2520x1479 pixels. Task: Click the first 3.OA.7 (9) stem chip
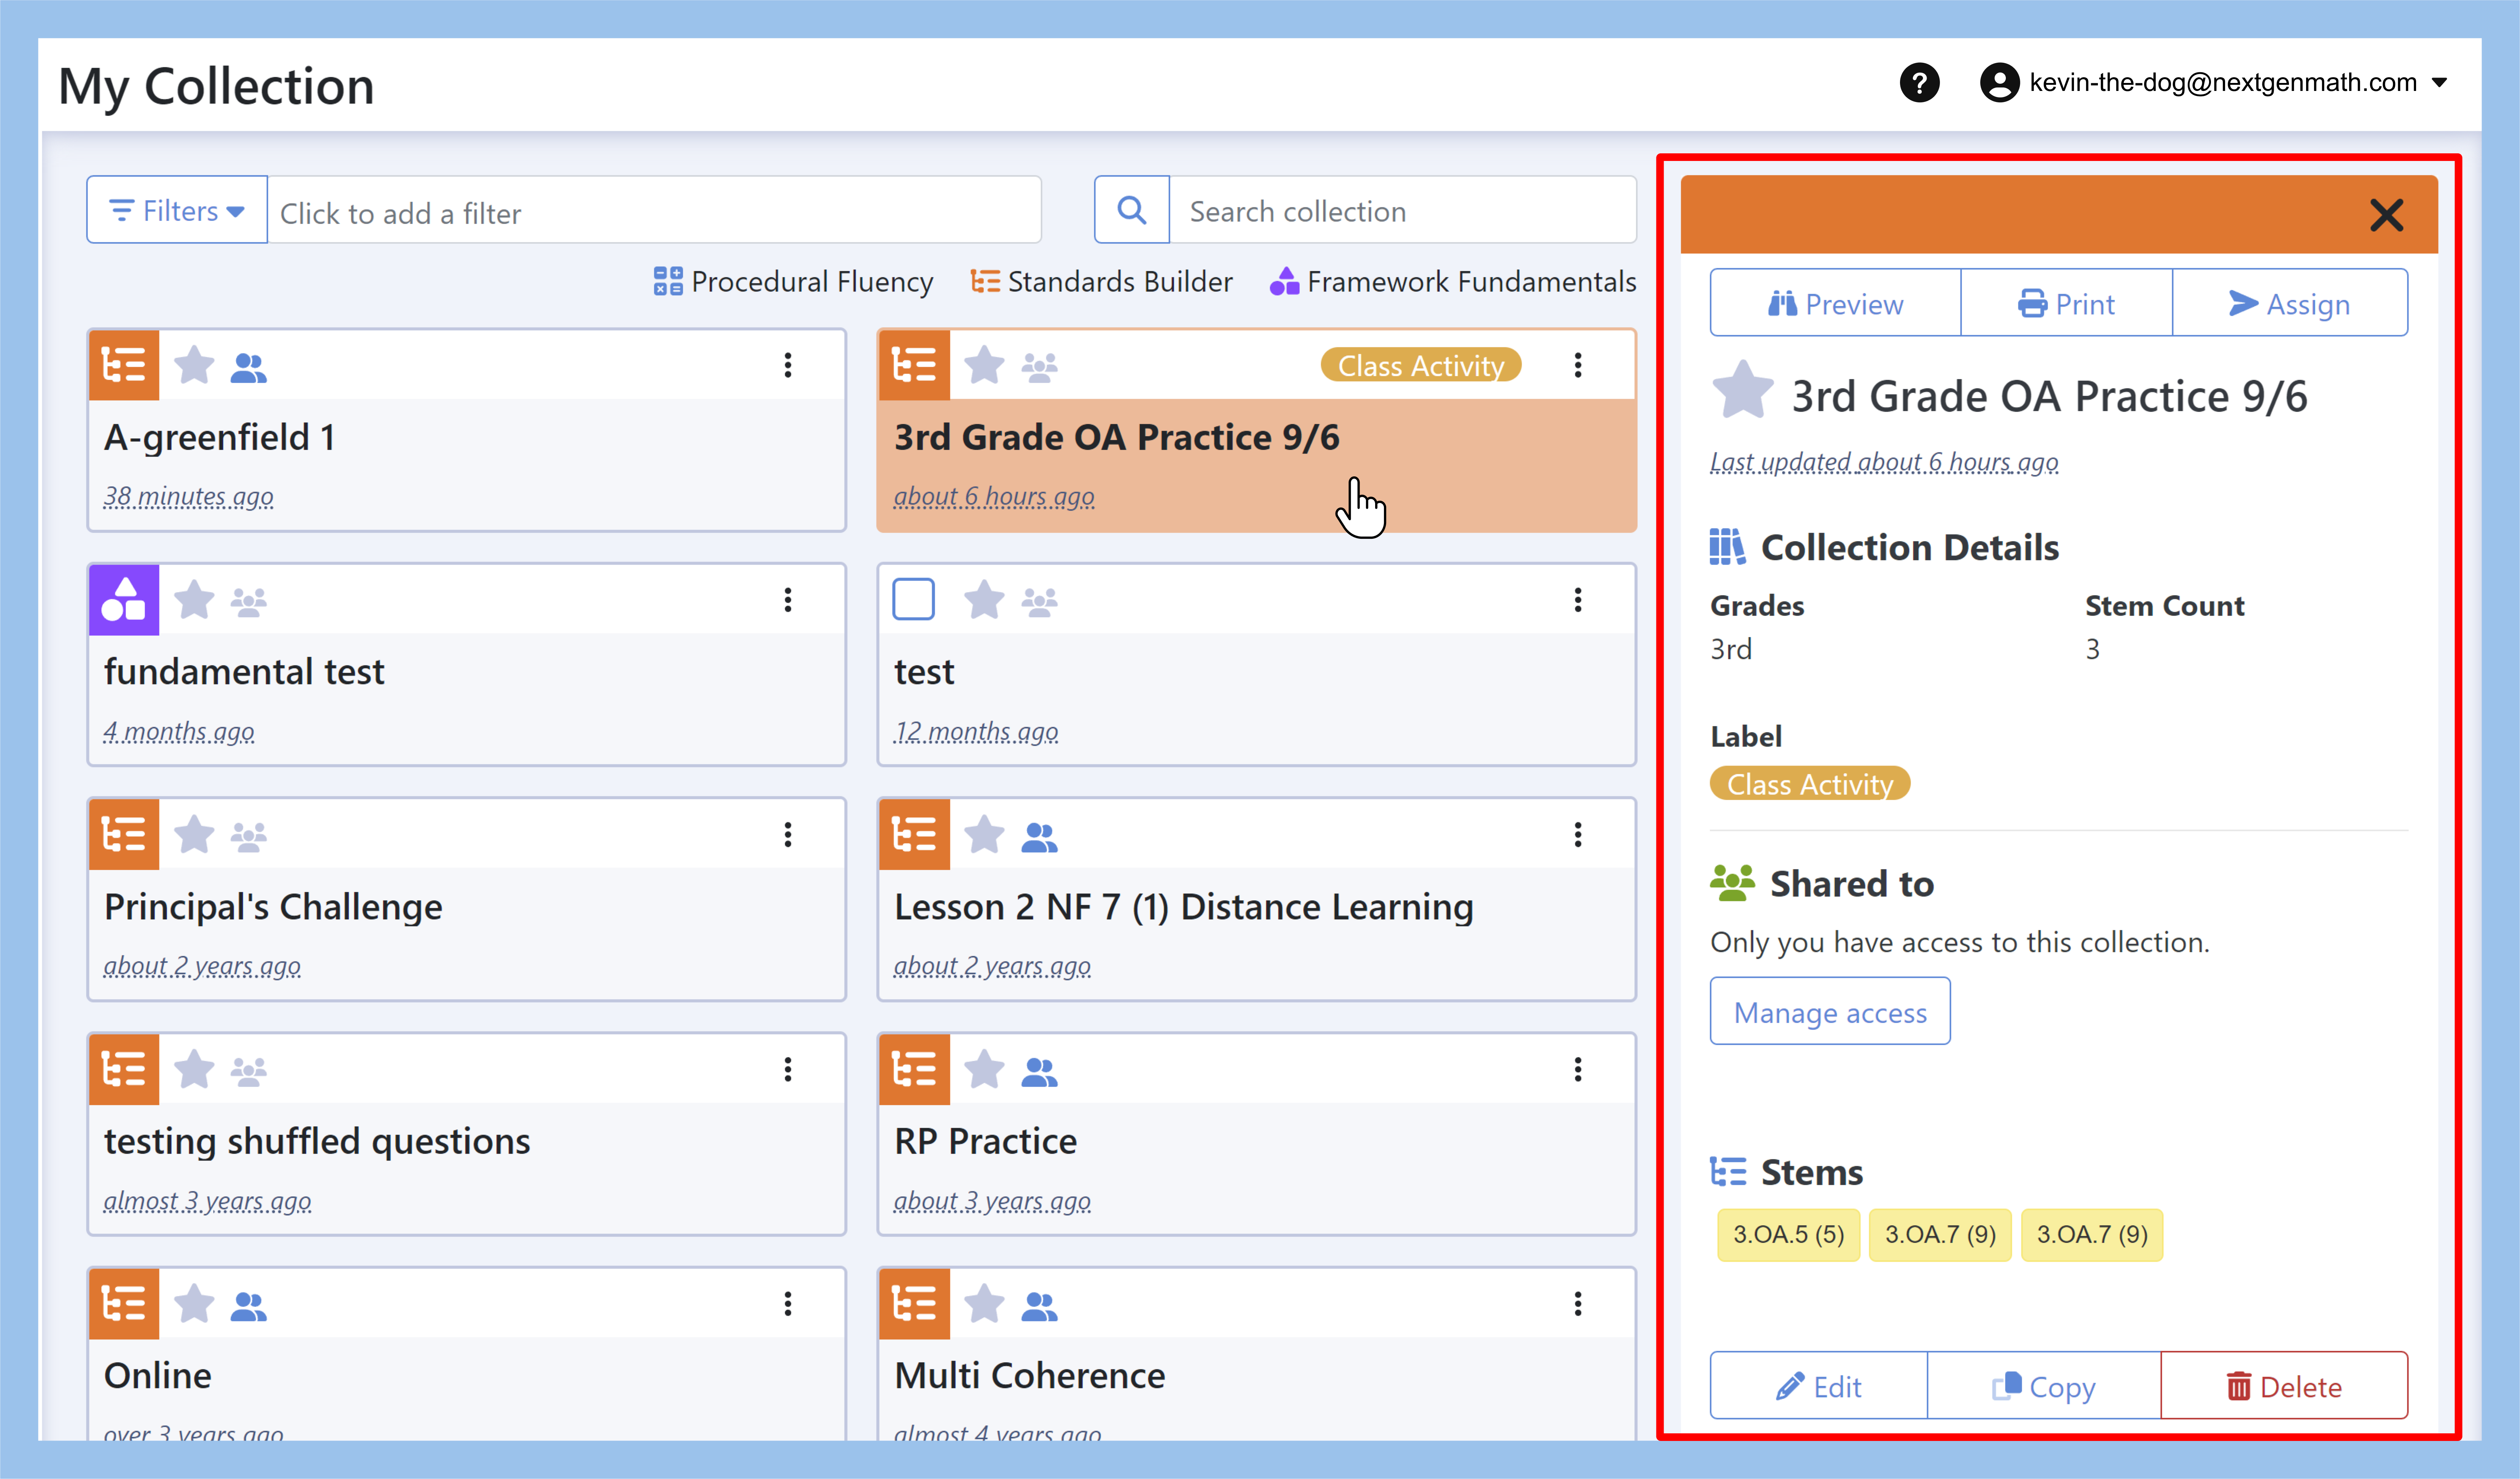point(1940,1235)
